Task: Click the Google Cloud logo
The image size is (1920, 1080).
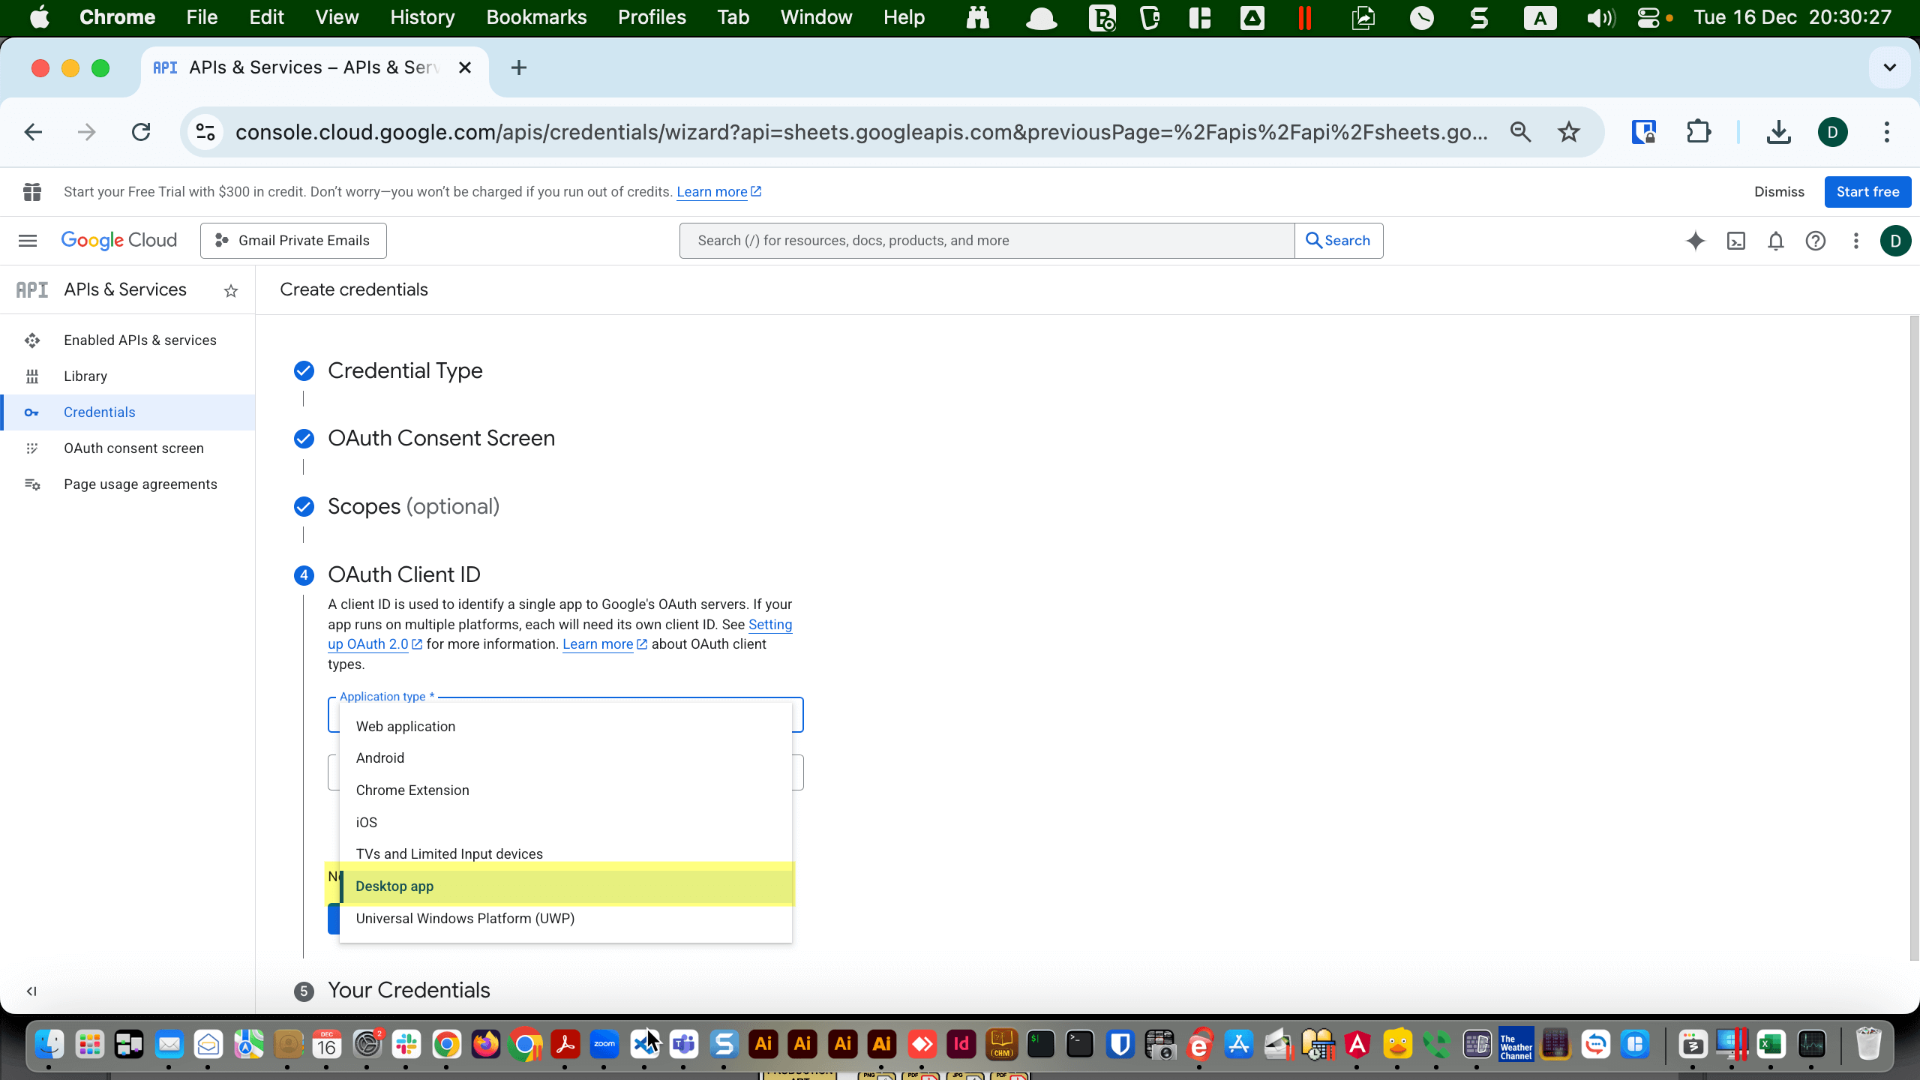Action: [119, 240]
